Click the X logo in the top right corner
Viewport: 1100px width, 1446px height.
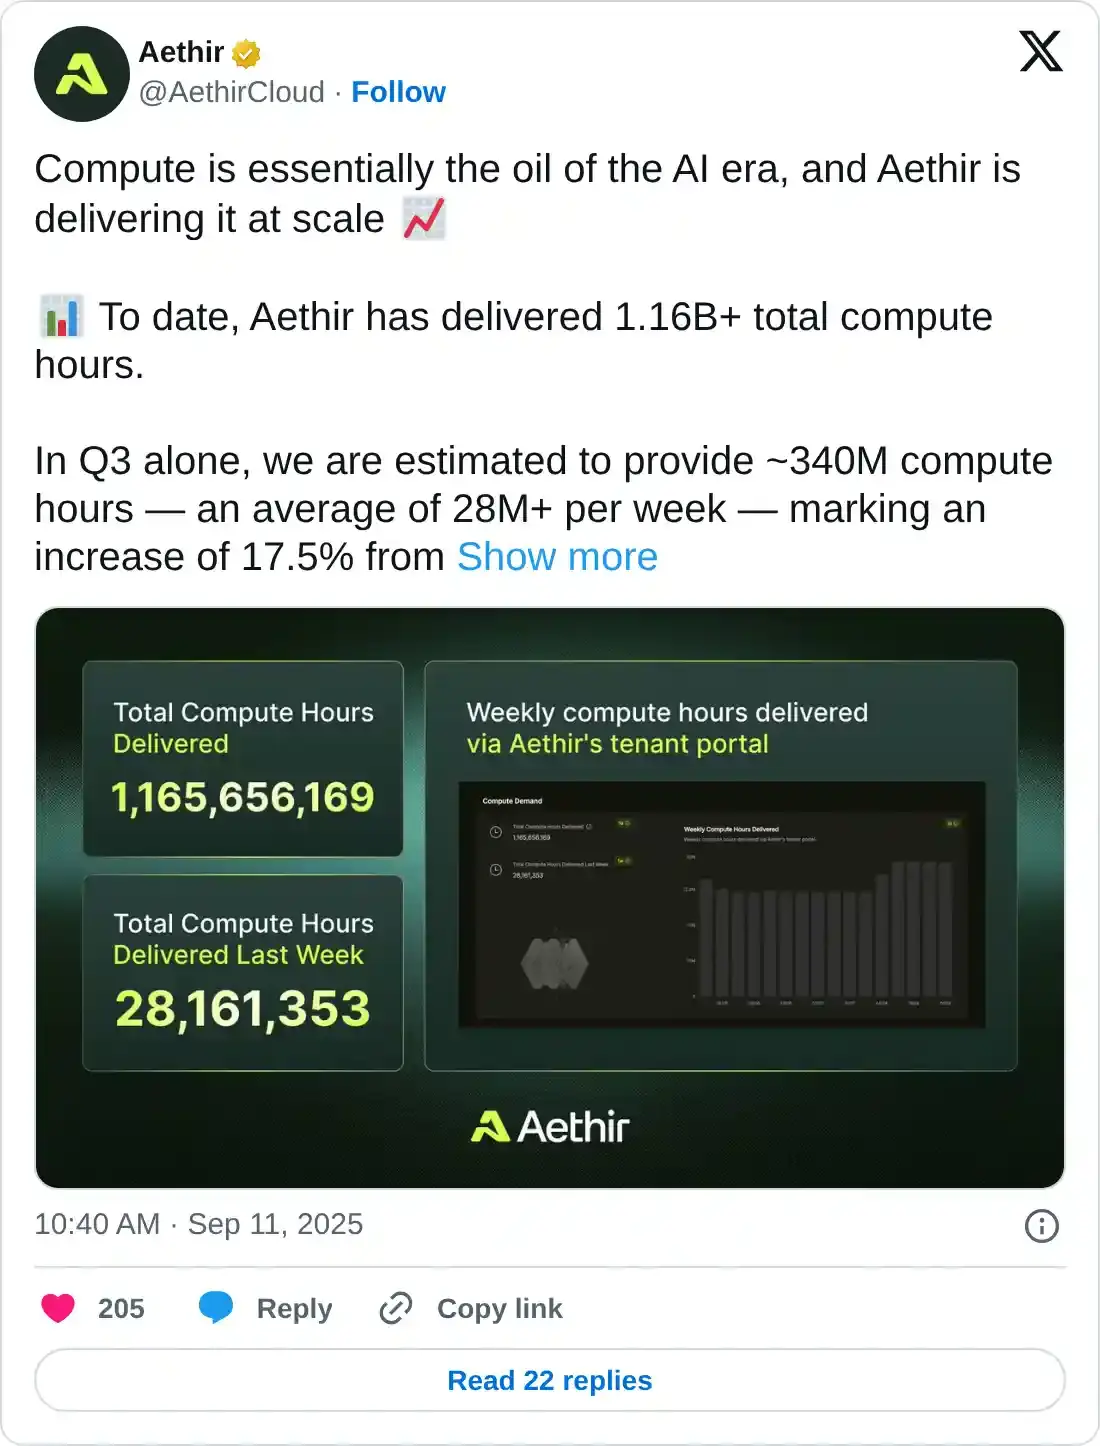coord(1040,51)
